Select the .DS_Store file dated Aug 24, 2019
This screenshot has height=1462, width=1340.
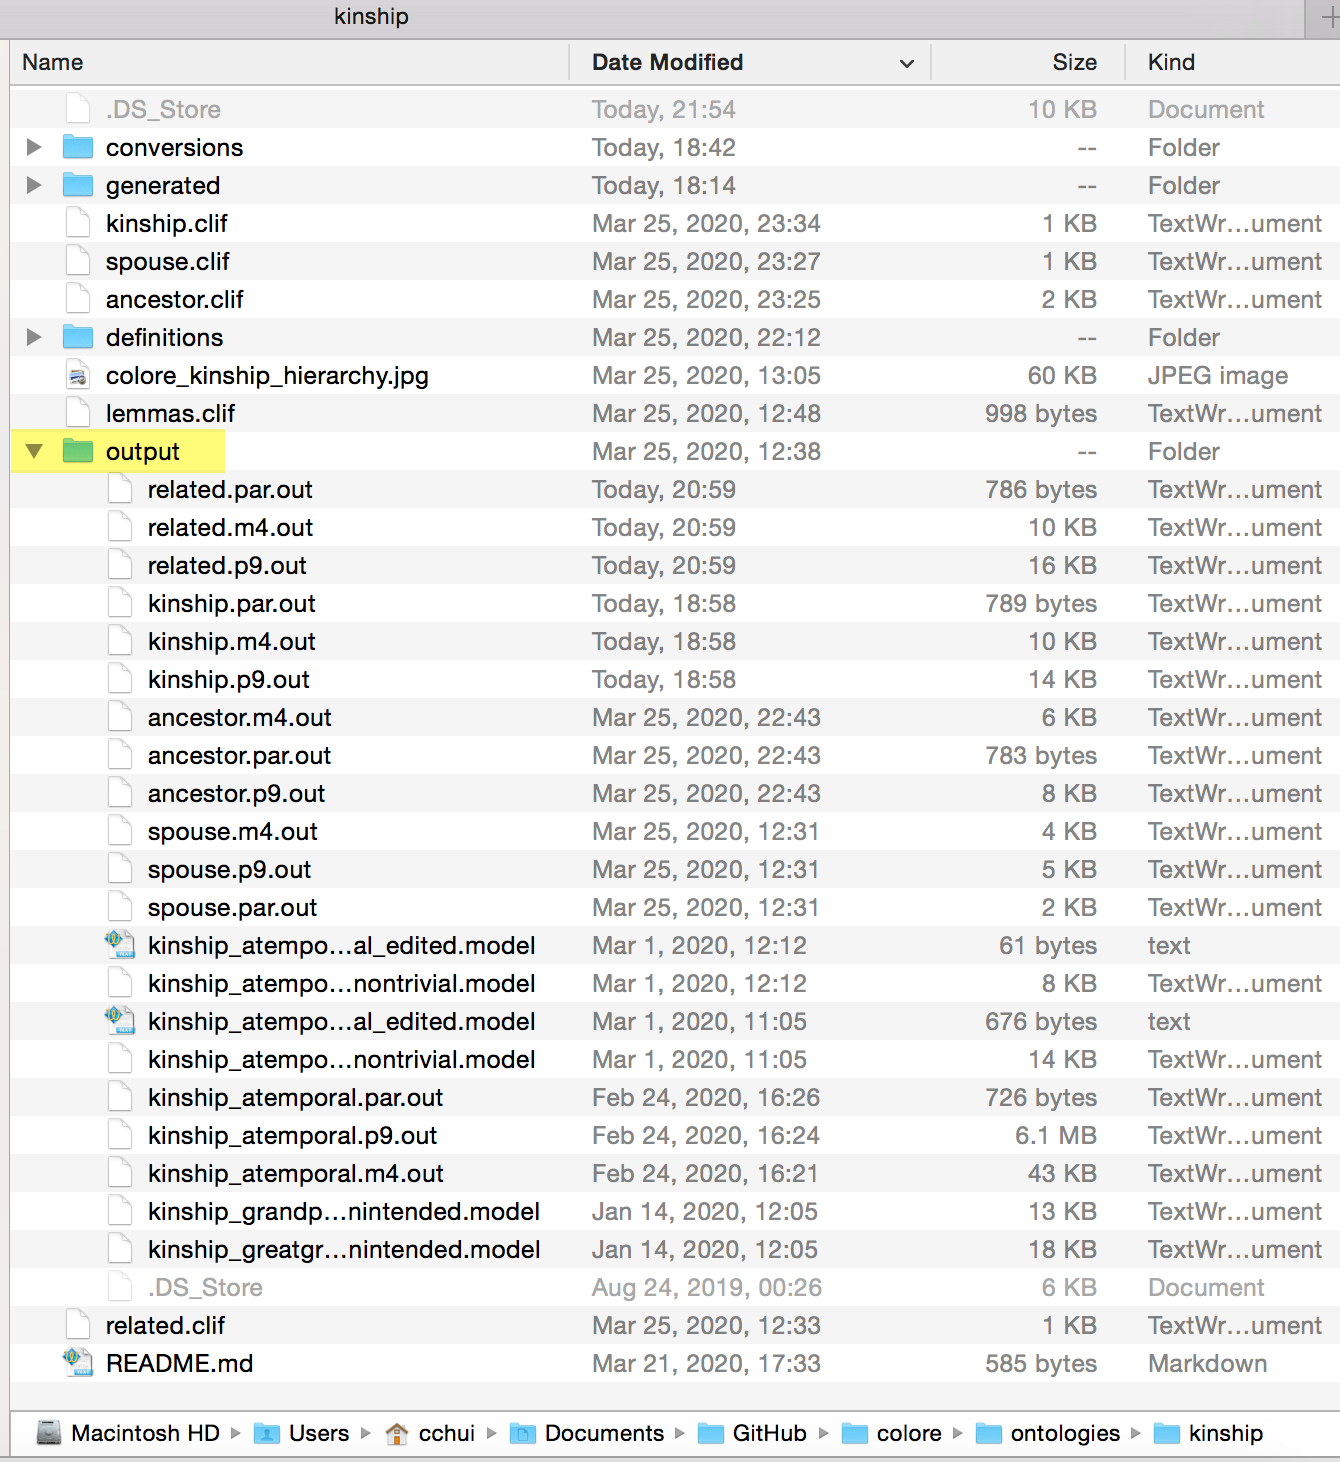(x=205, y=1287)
